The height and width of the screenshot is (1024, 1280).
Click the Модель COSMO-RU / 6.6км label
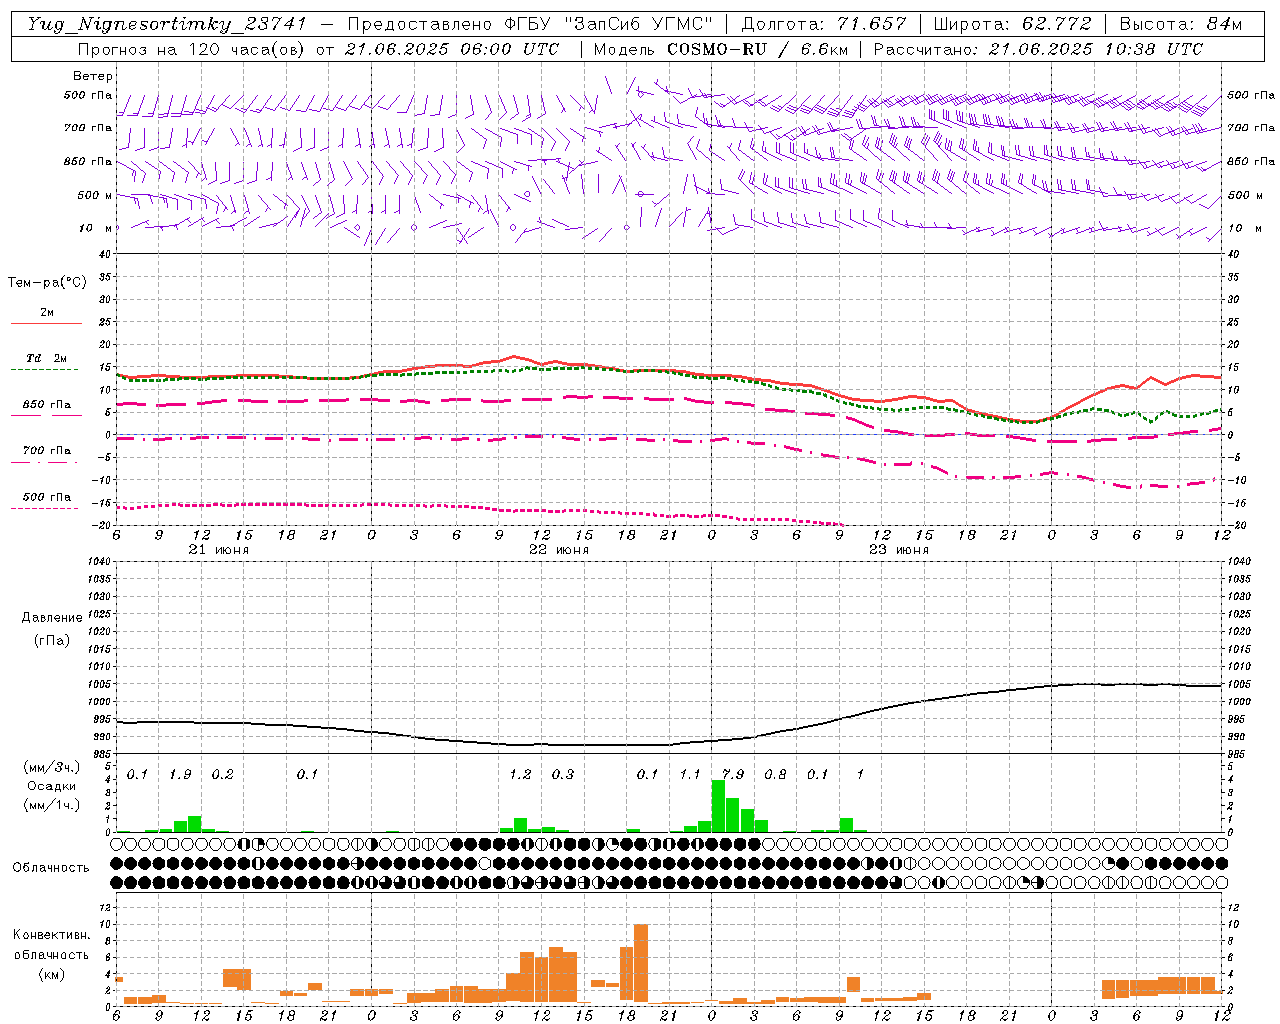(x=719, y=49)
